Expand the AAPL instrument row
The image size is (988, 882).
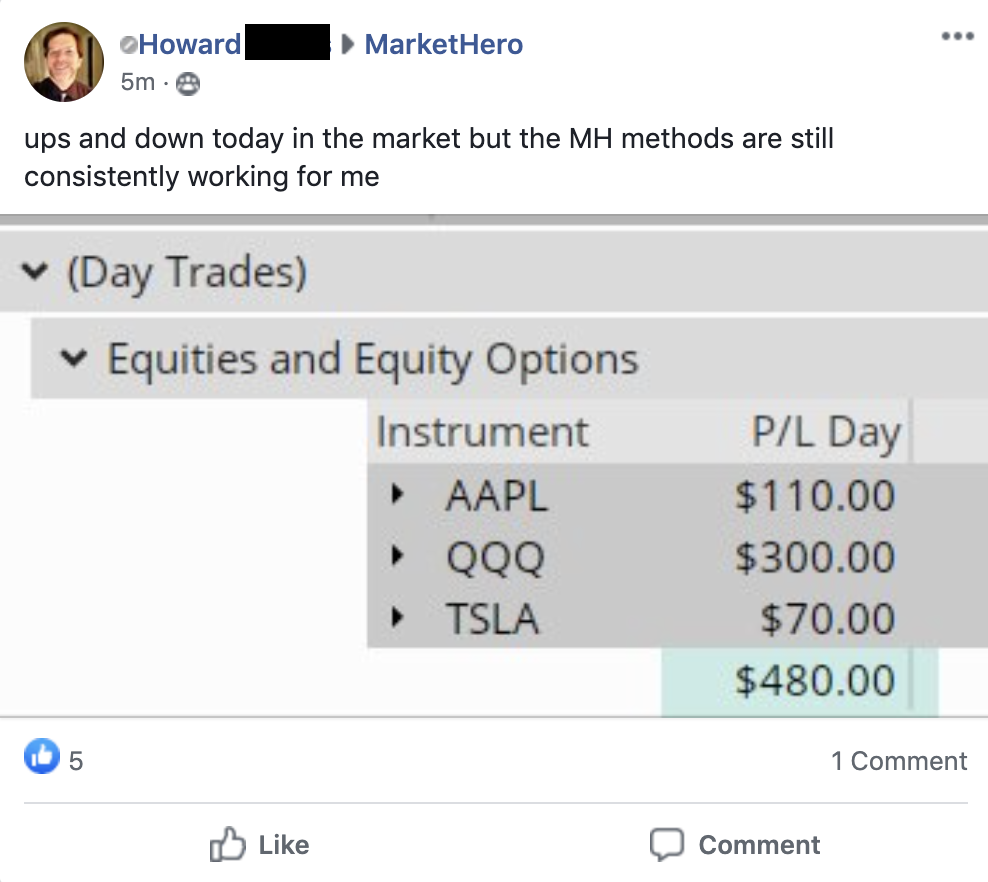[x=398, y=495]
